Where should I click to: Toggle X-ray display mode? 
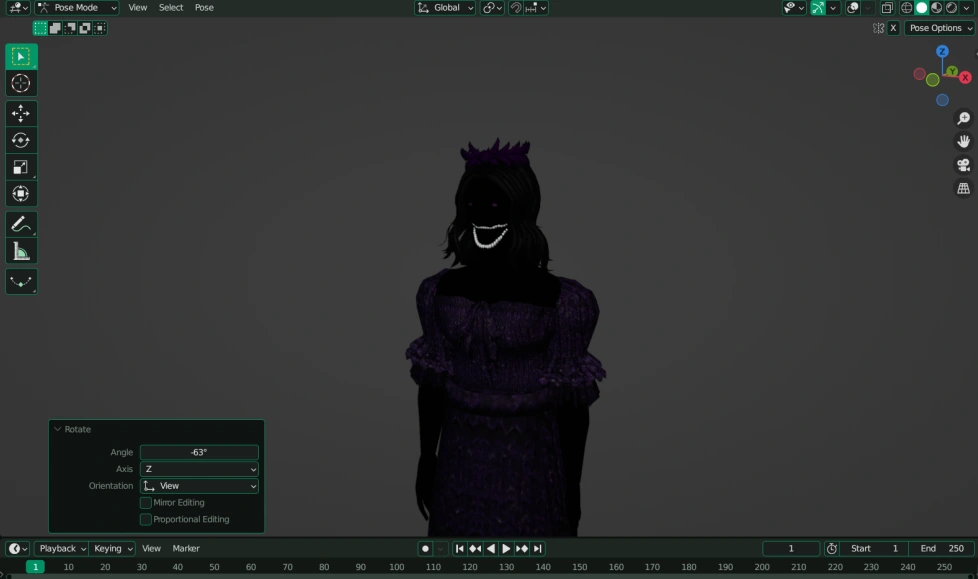point(886,7)
